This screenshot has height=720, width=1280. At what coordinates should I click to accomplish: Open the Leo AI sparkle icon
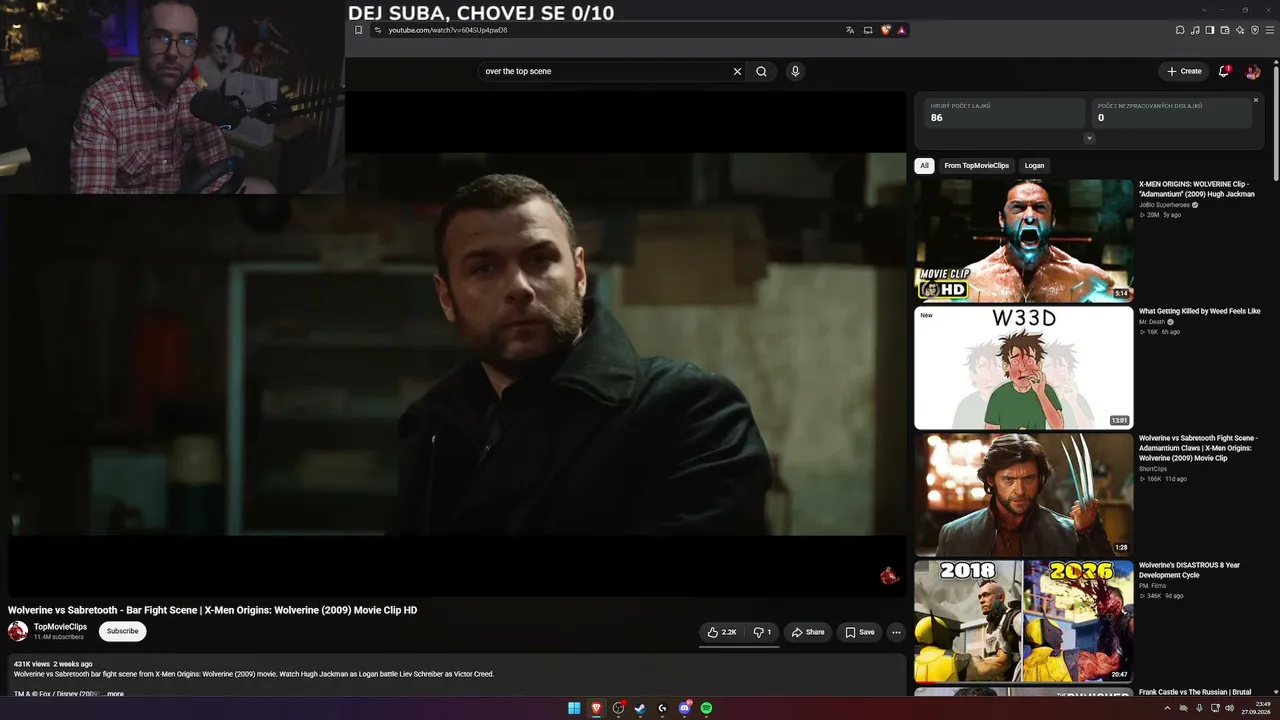[x=1240, y=30]
